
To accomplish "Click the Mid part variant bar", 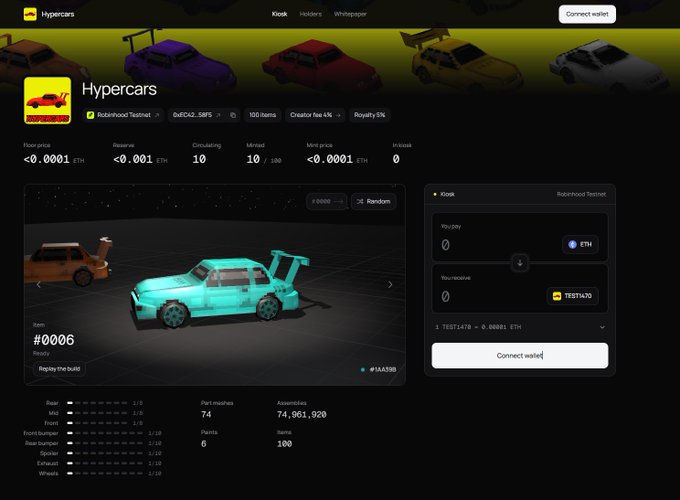I will click(97, 413).
